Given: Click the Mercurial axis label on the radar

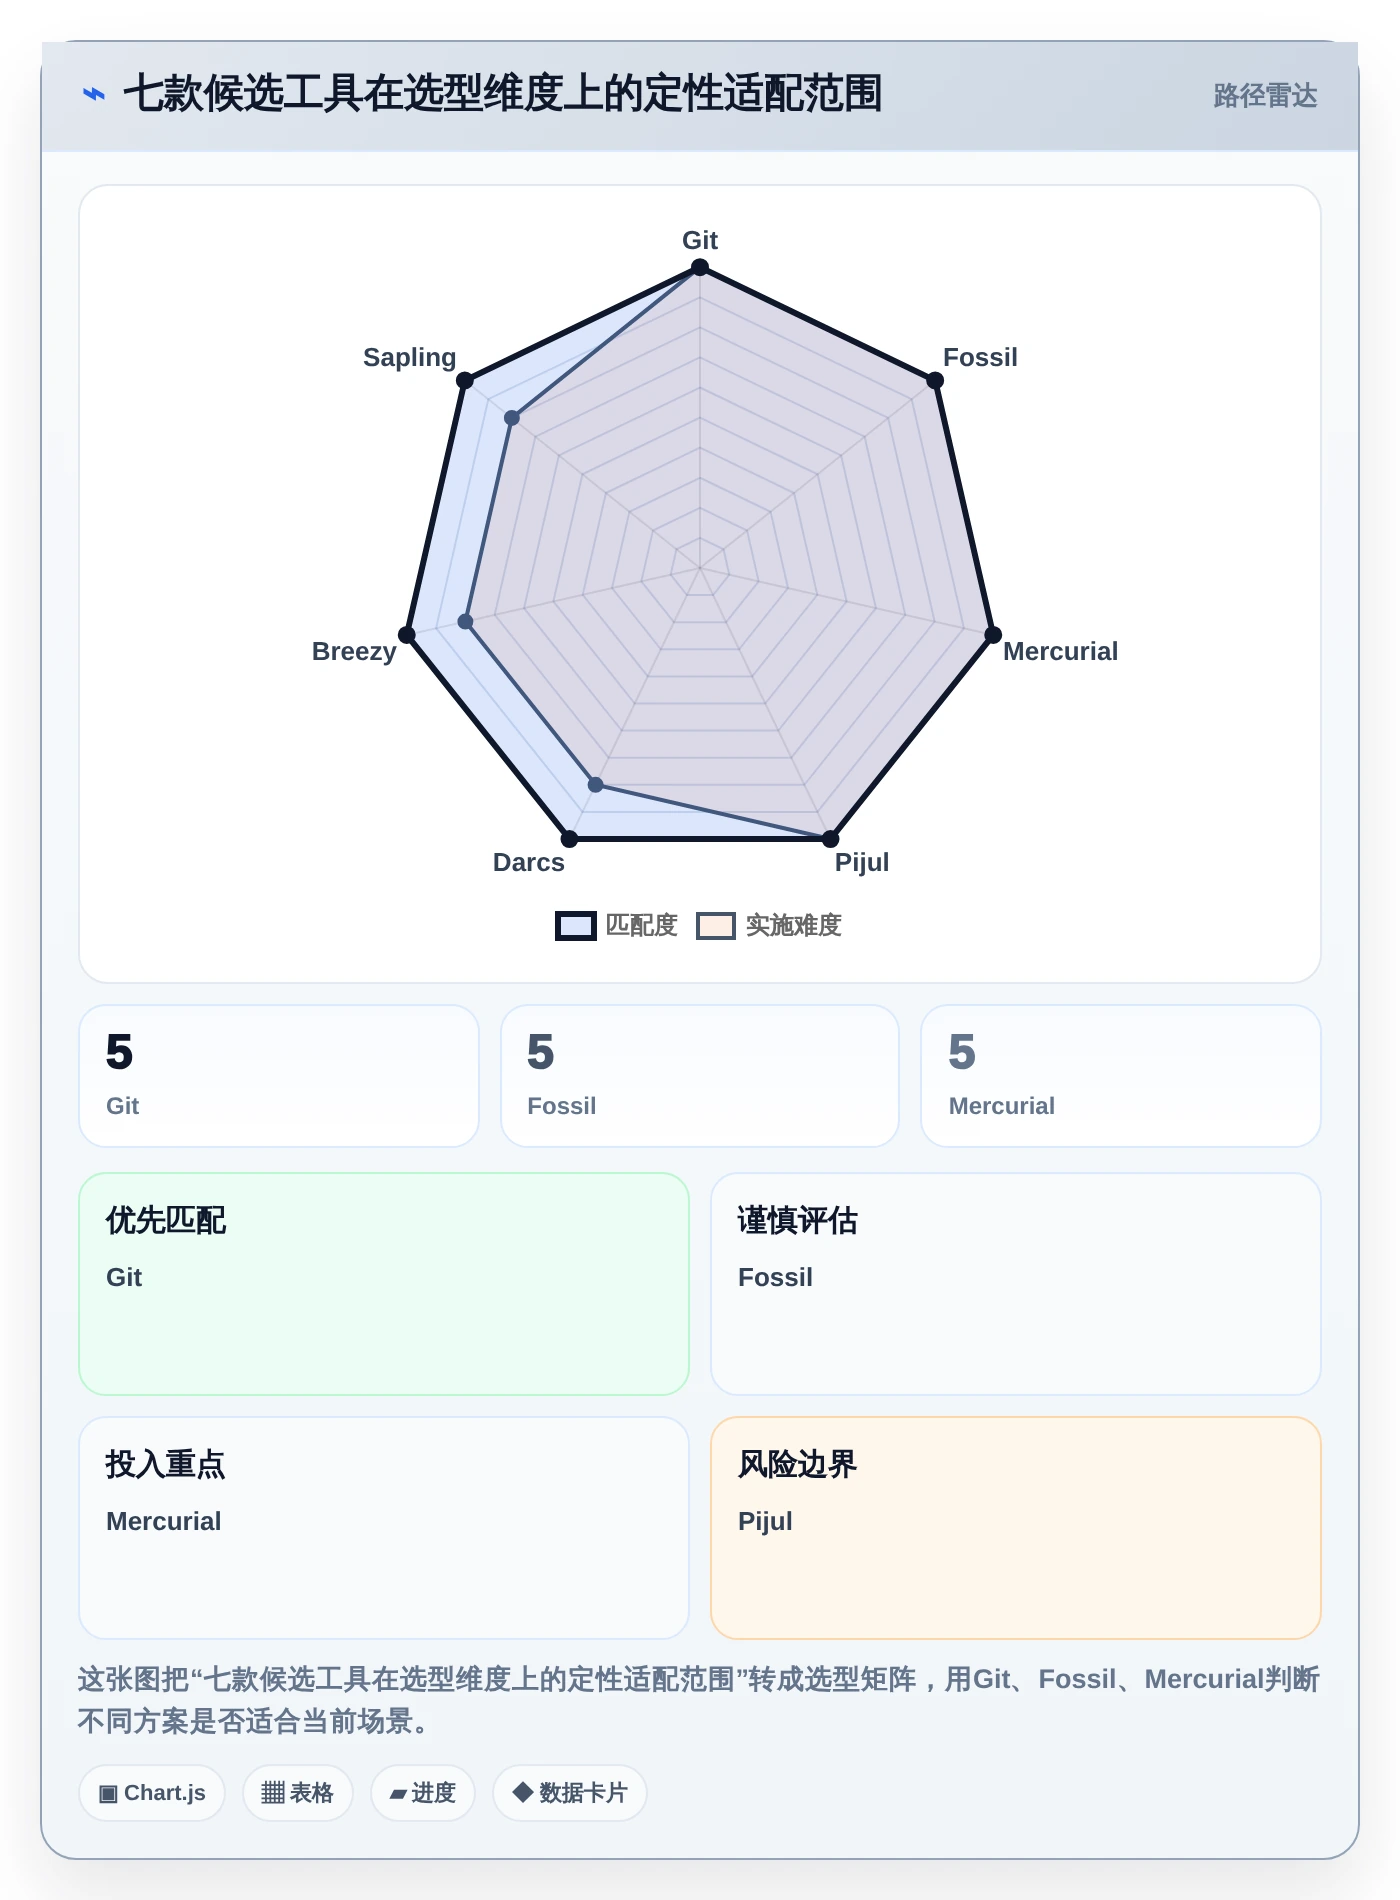Looking at the screenshot, I should coord(1060,651).
